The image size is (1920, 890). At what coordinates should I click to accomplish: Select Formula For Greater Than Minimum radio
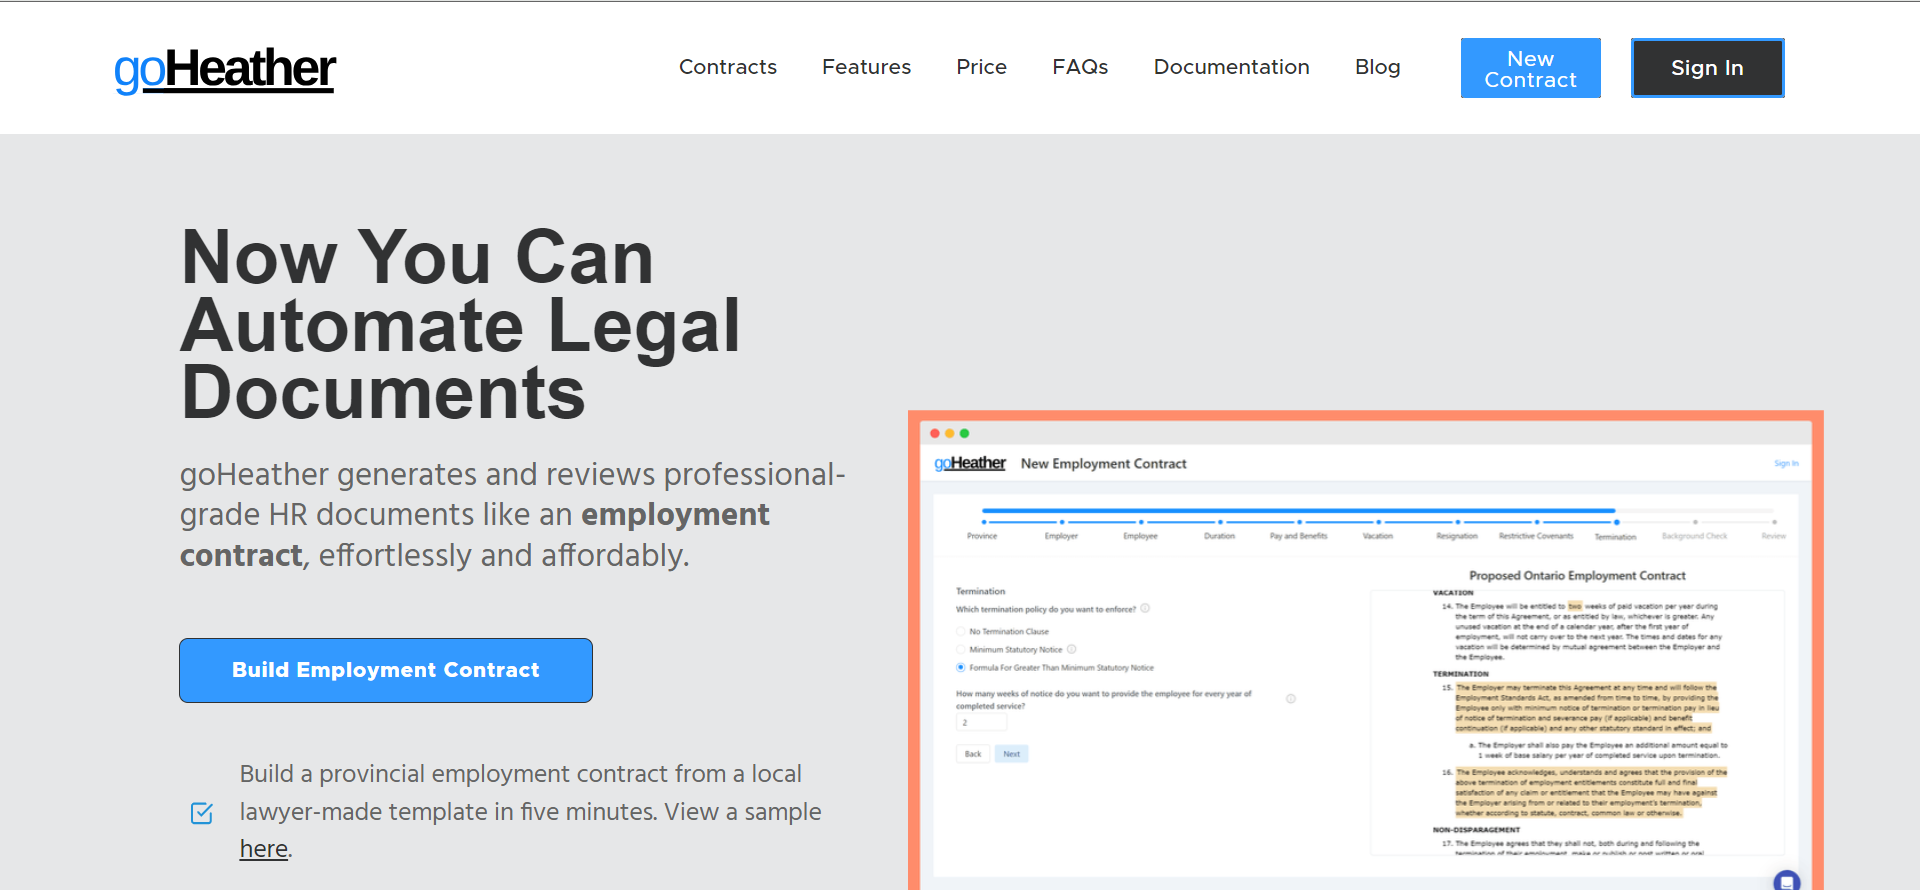click(x=961, y=668)
